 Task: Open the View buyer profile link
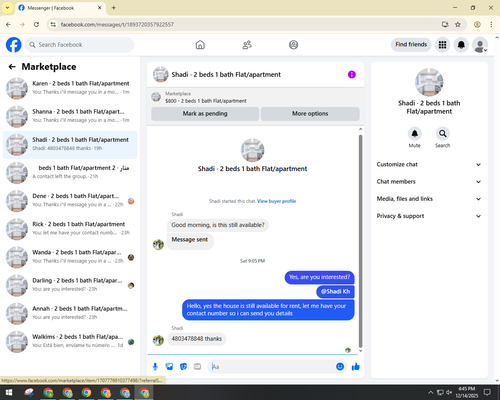tap(276, 201)
